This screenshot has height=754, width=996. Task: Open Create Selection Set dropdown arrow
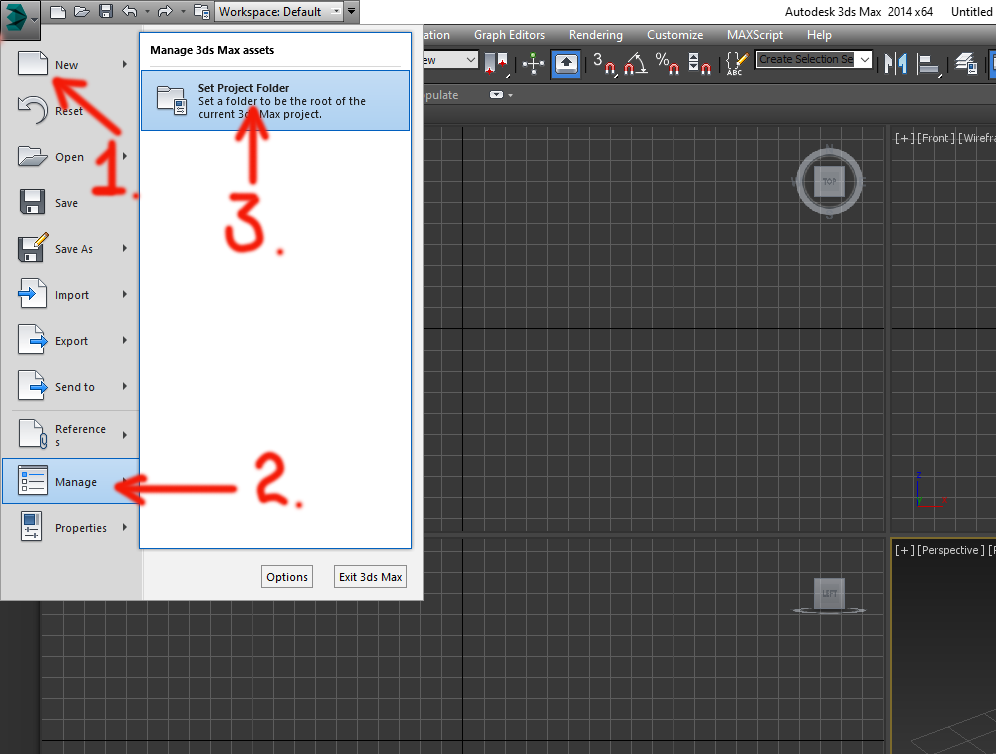864,60
